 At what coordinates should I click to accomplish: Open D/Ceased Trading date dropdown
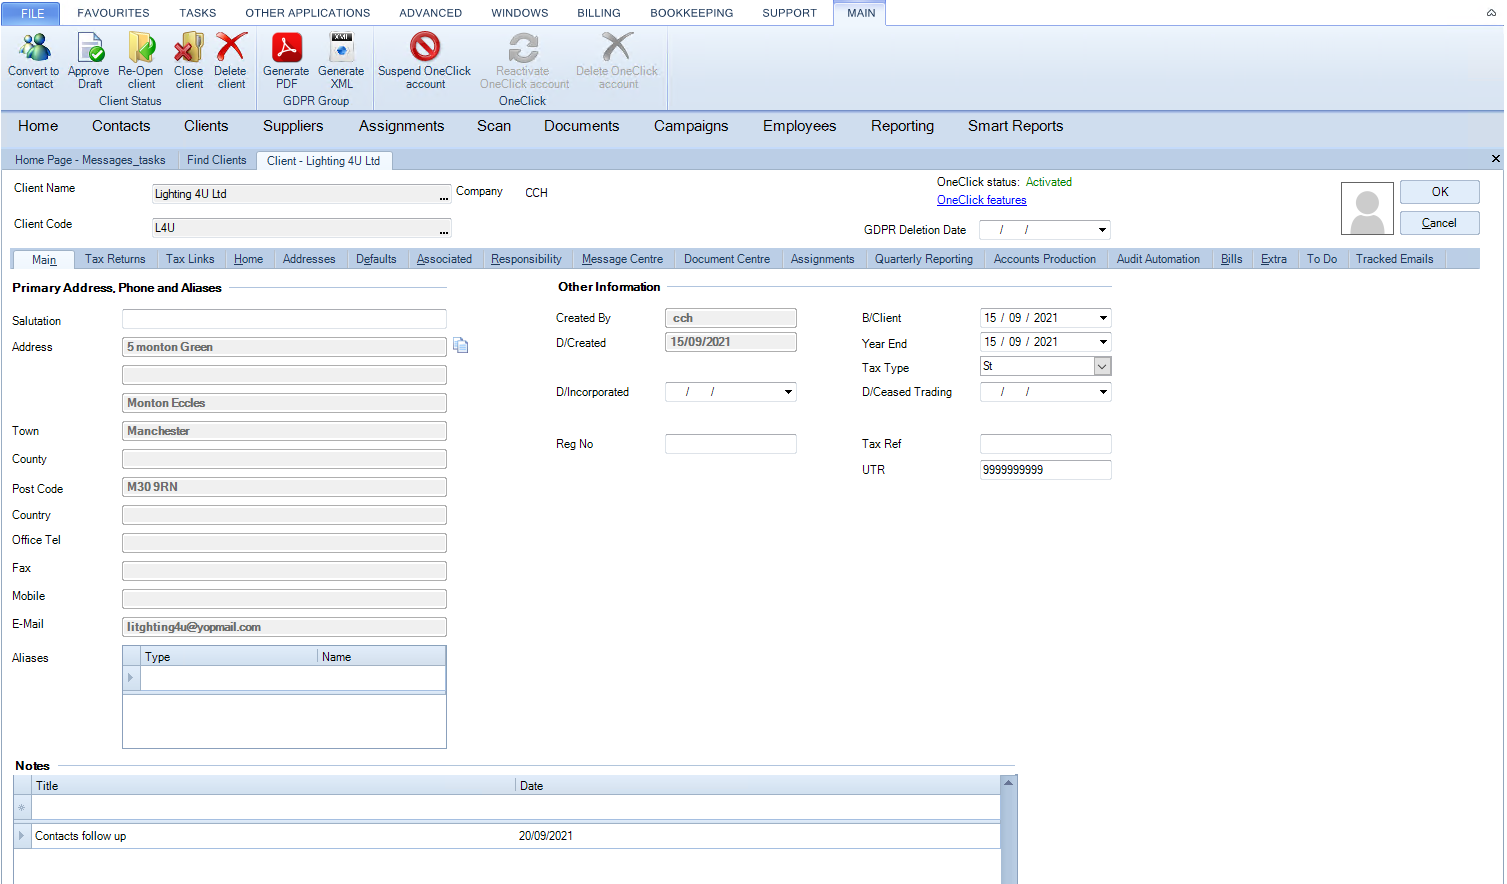[x=1103, y=392]
